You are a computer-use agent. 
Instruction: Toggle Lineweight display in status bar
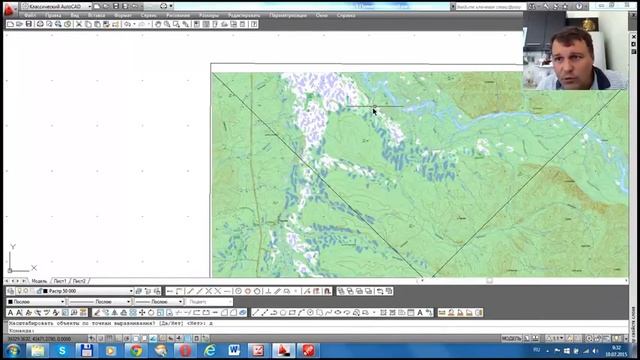point(179,338)
